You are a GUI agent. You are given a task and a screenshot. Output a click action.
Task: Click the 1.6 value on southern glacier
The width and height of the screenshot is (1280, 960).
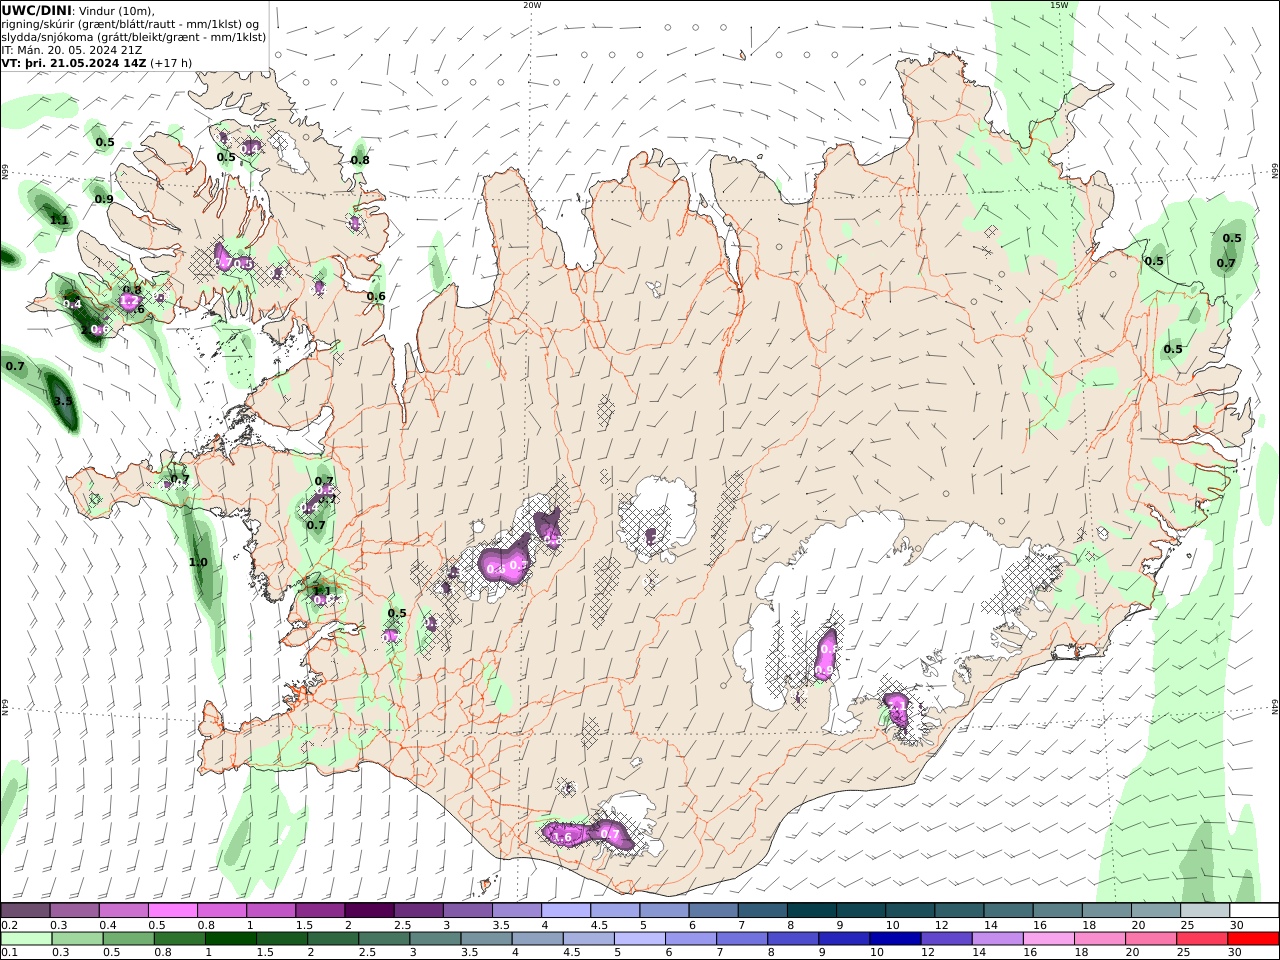tap(563, 837)
